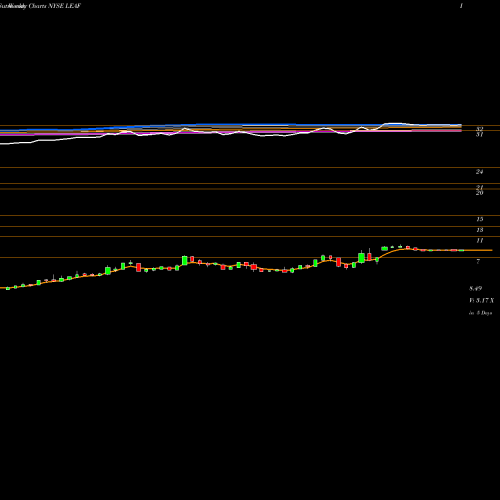Click the 'V: 5.17 X' volume text

pos(481,301)
